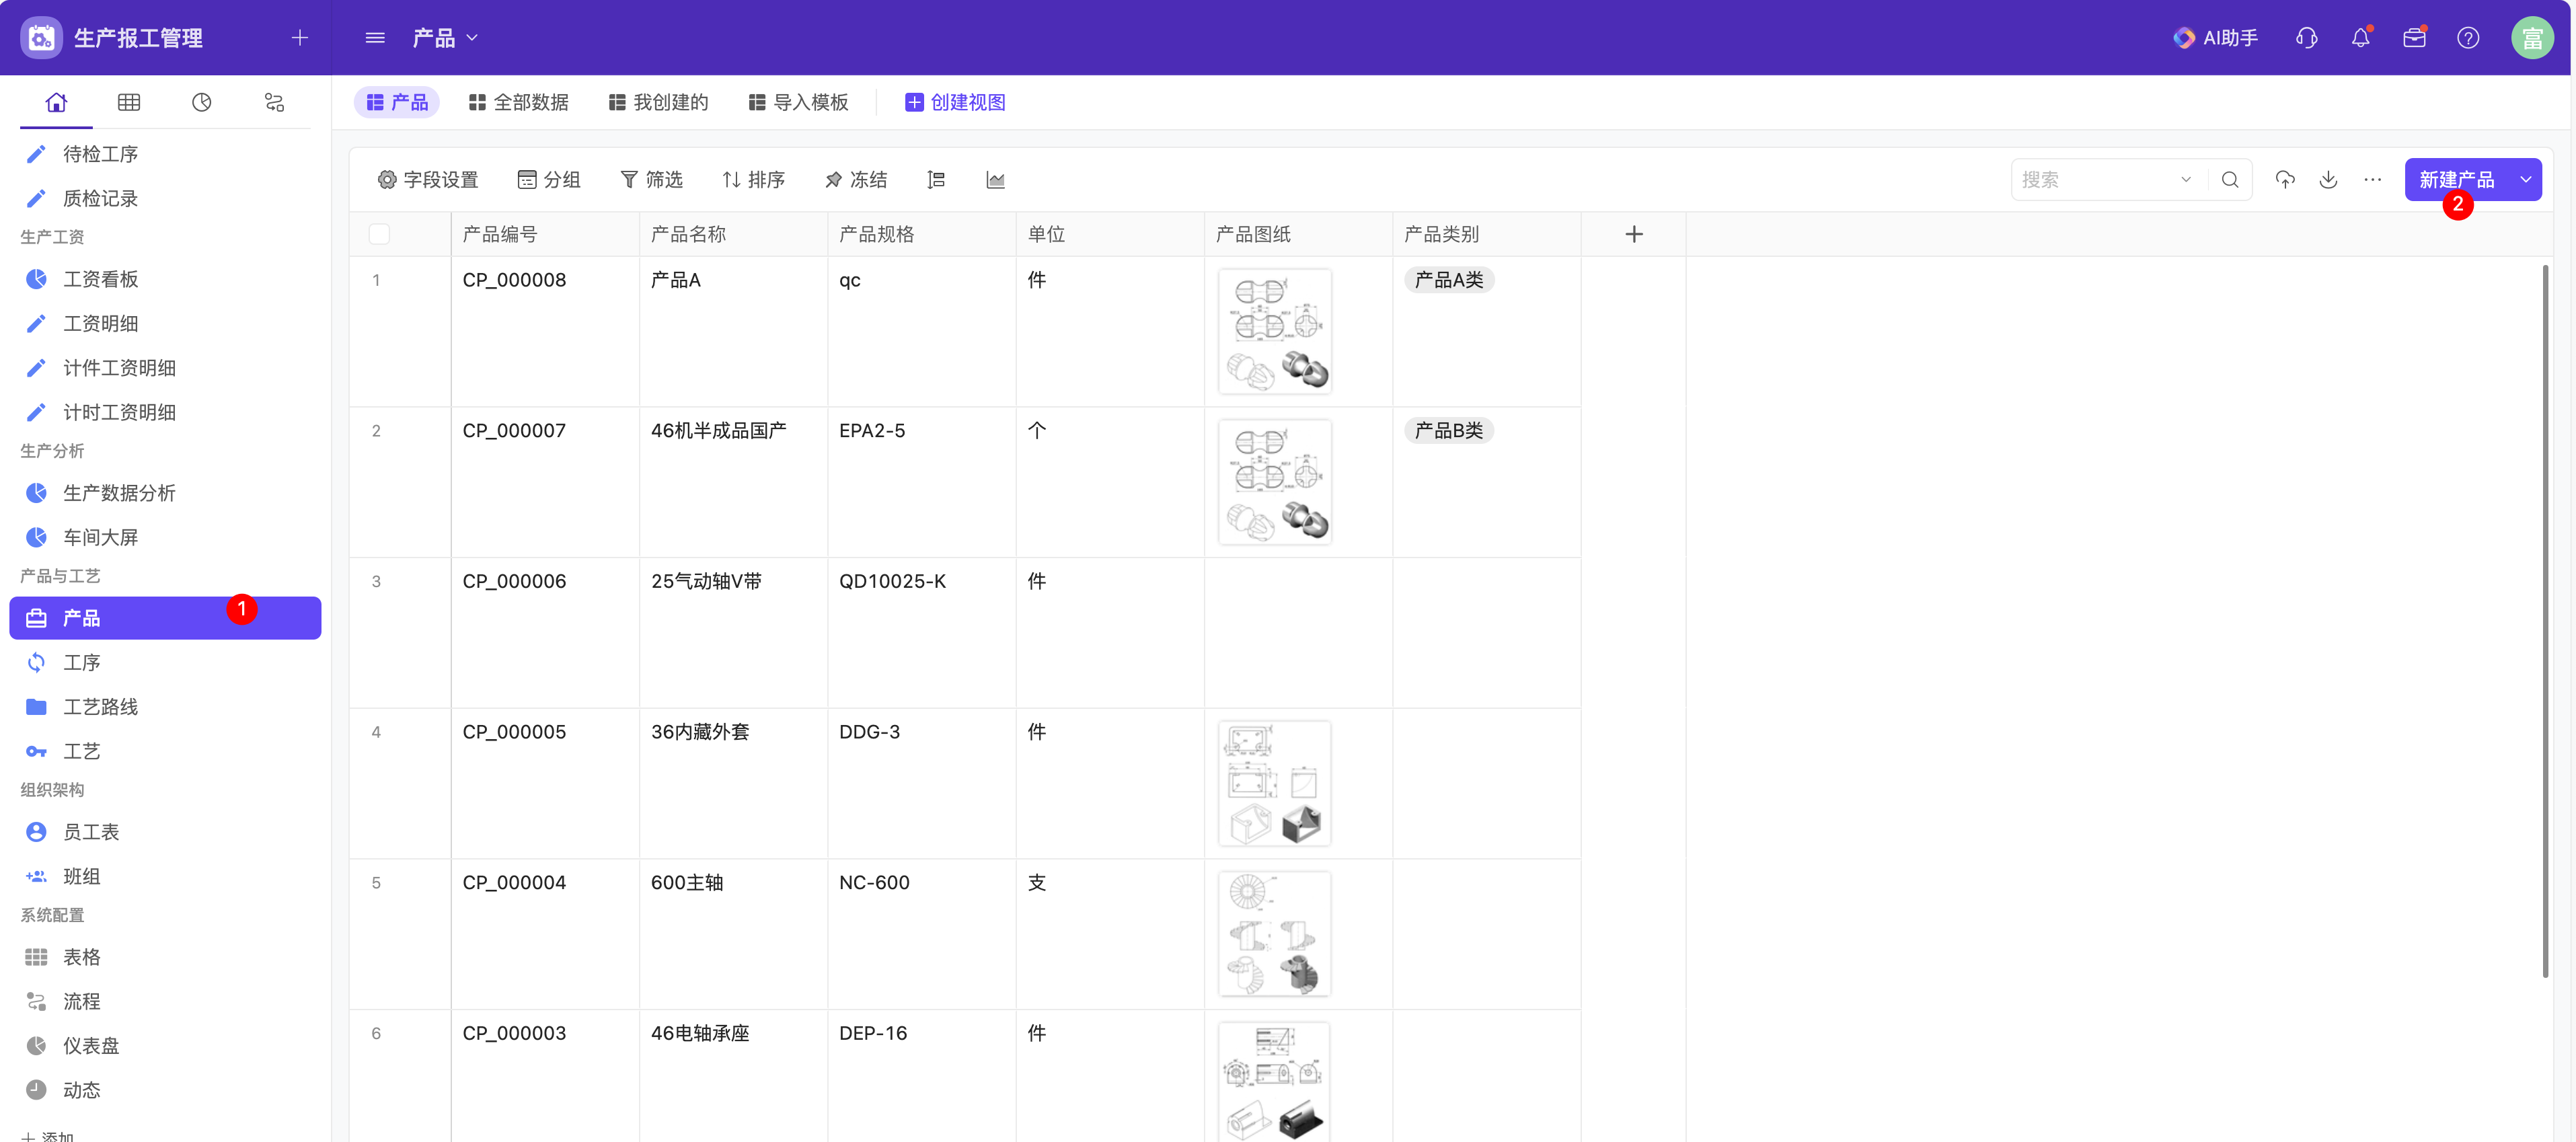This screenshot has height=1142, width=2576.
Task: Click 创建视图 to create a view
Action: point(955,102)
